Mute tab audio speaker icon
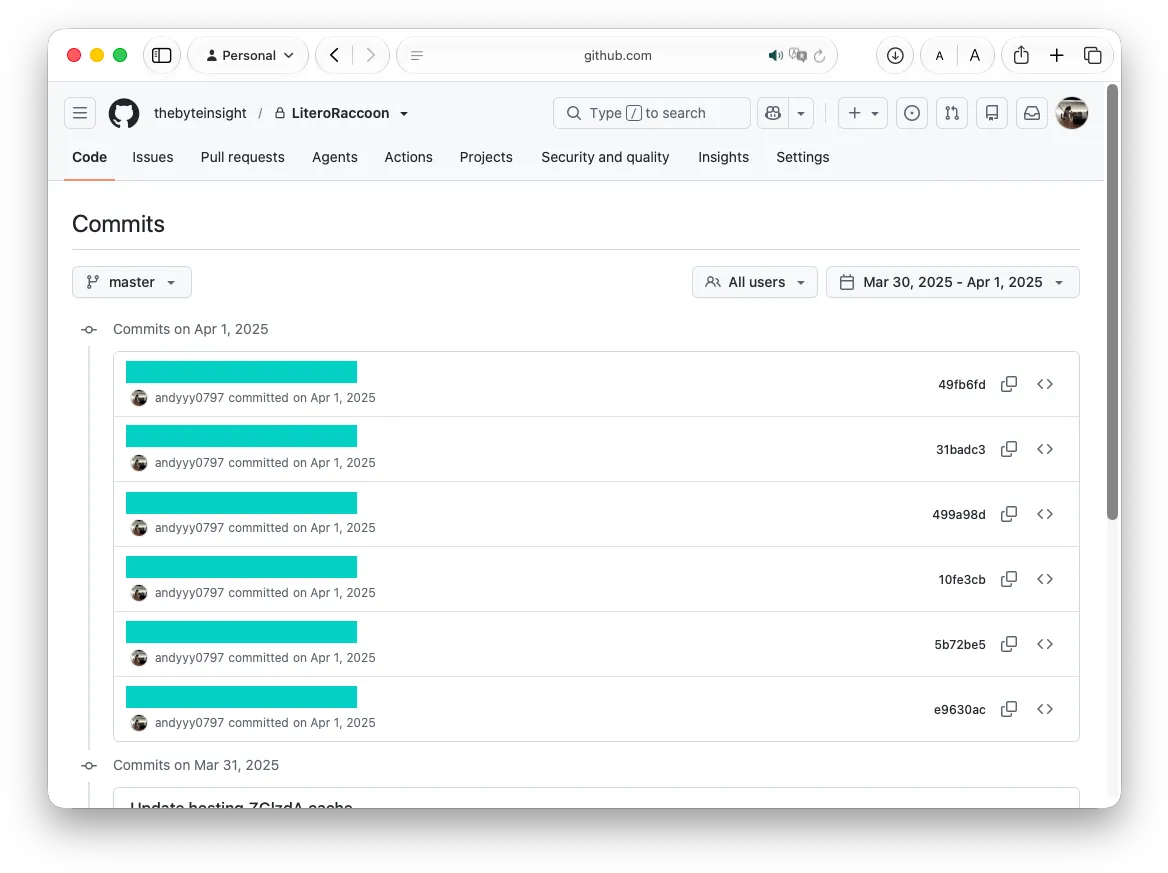The height and width of the screenshot is (873, 1168). tap(775, 55)
